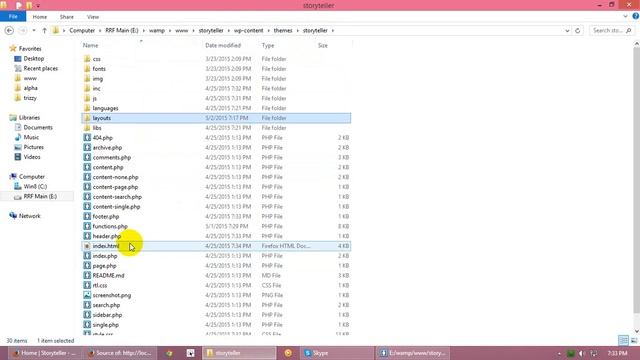Viewport: 640px width, 360px height.
Task: Select the fonts folder icon
Action: point(87,69)
